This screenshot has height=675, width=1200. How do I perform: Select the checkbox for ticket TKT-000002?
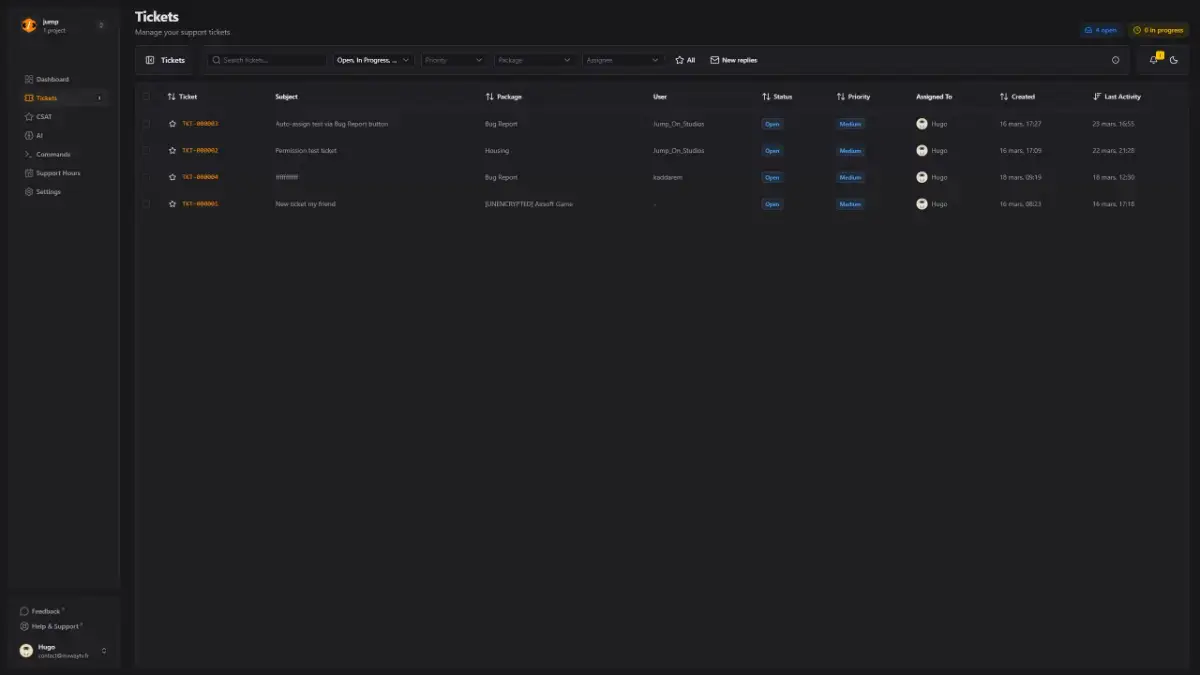coord(146,150)
